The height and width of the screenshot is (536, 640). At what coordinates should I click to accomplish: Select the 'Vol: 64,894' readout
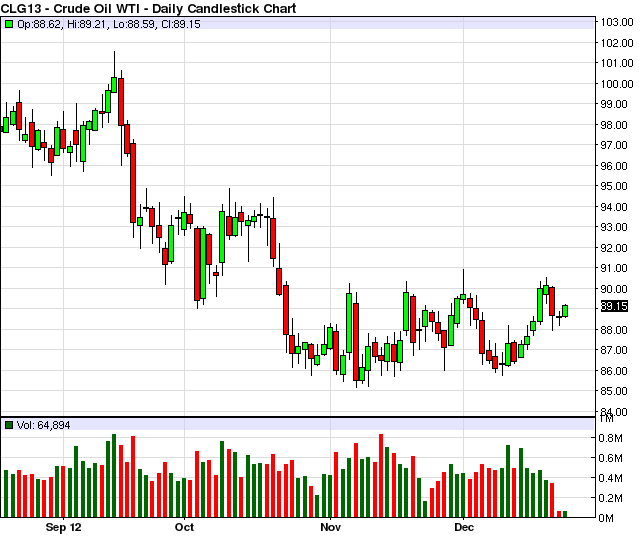click(x=44, y=425)
